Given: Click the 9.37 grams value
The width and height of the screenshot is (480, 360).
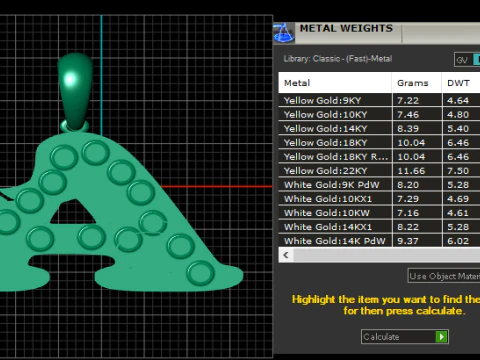Looking at the screenshot, I should tap(408, 241).
